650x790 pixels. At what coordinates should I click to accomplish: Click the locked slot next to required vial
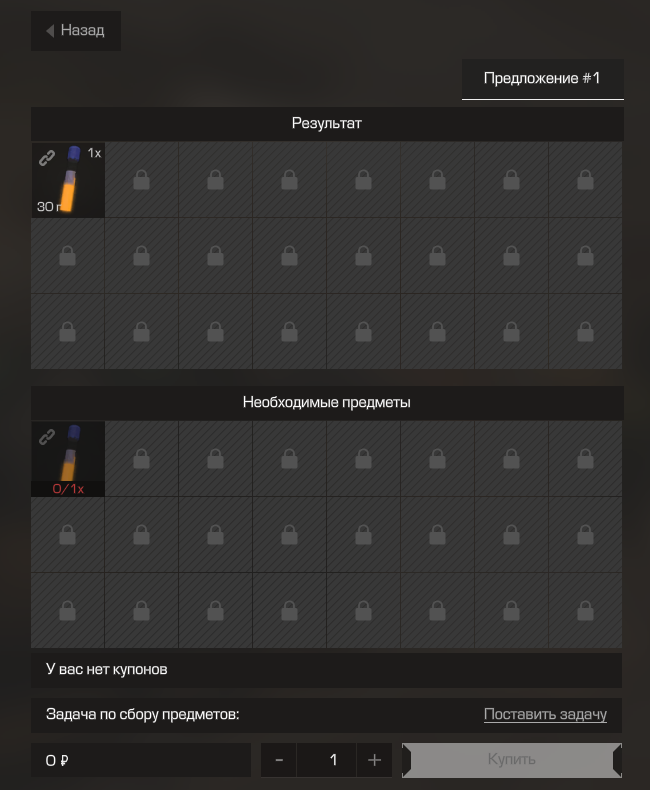tap(142, 459)
